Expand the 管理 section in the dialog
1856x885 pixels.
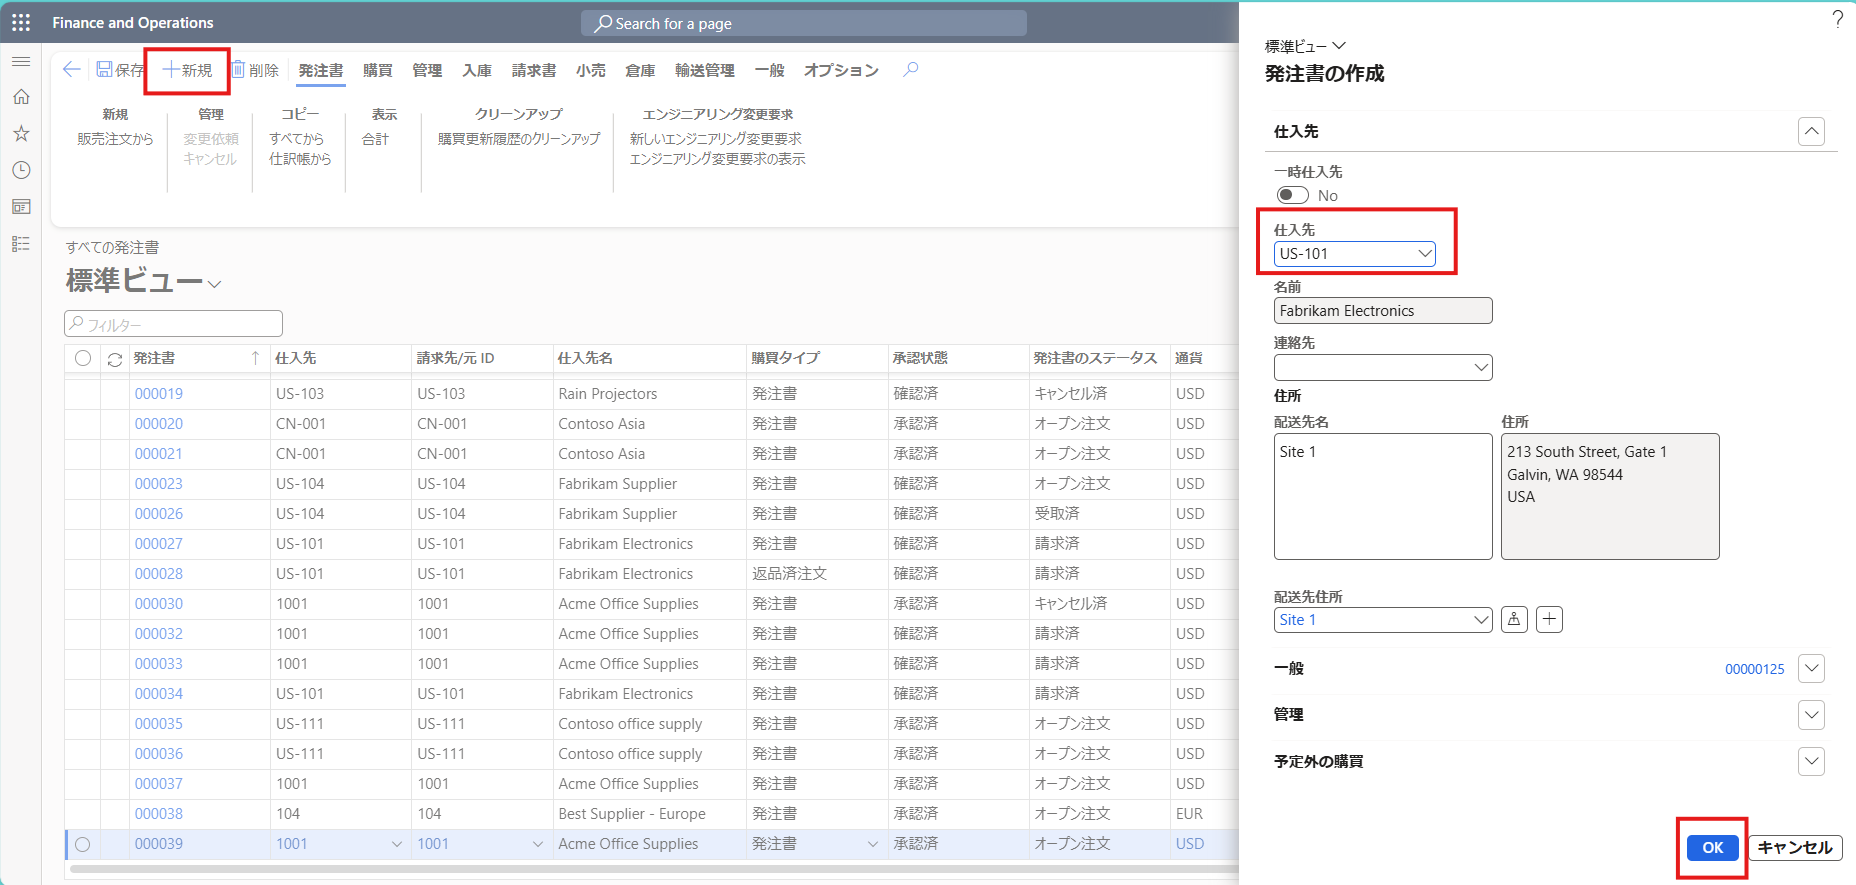[1811, 715]
